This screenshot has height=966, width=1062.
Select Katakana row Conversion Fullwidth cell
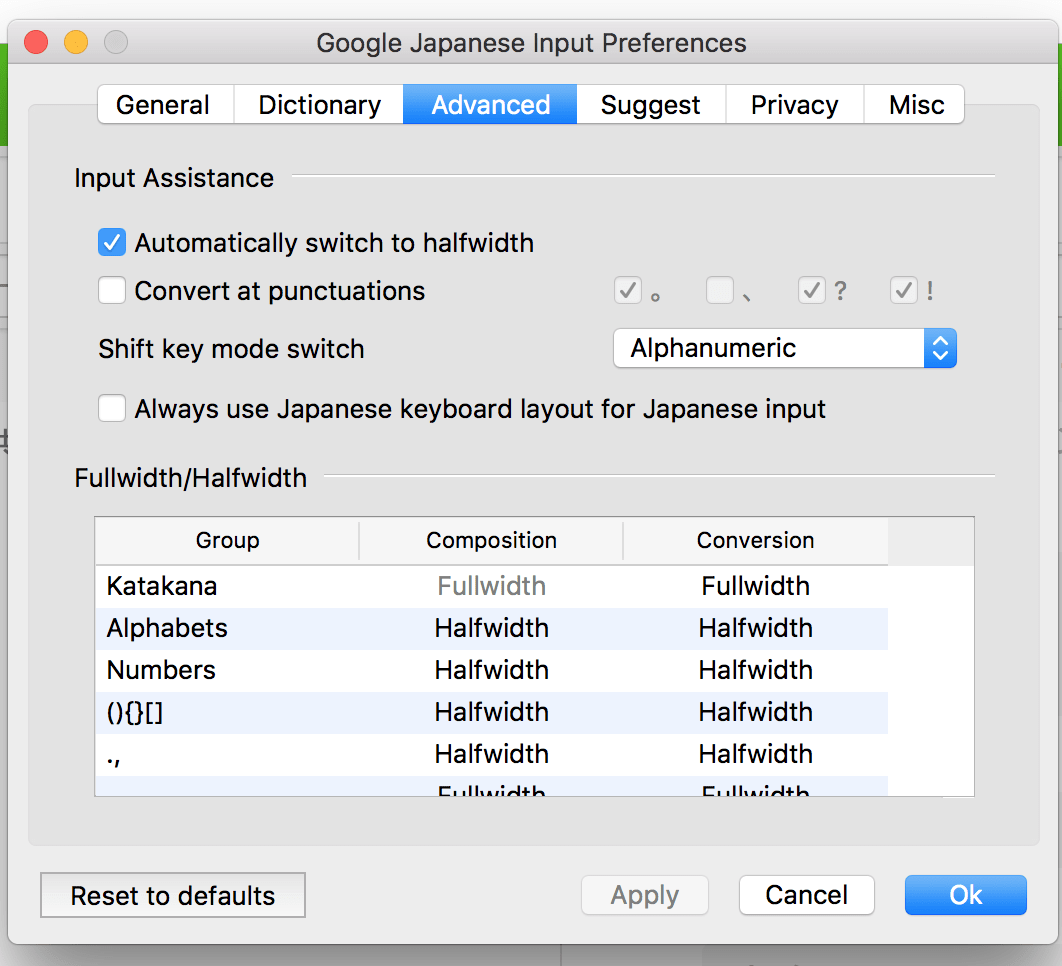coord(755,586)
